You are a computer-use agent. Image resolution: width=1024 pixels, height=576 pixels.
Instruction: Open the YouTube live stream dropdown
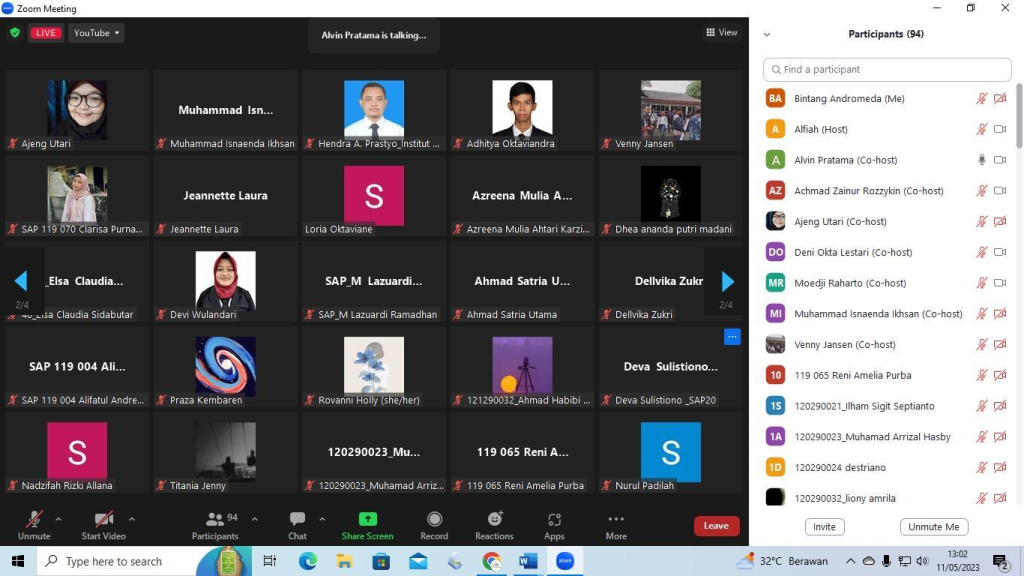pos(96,33)
